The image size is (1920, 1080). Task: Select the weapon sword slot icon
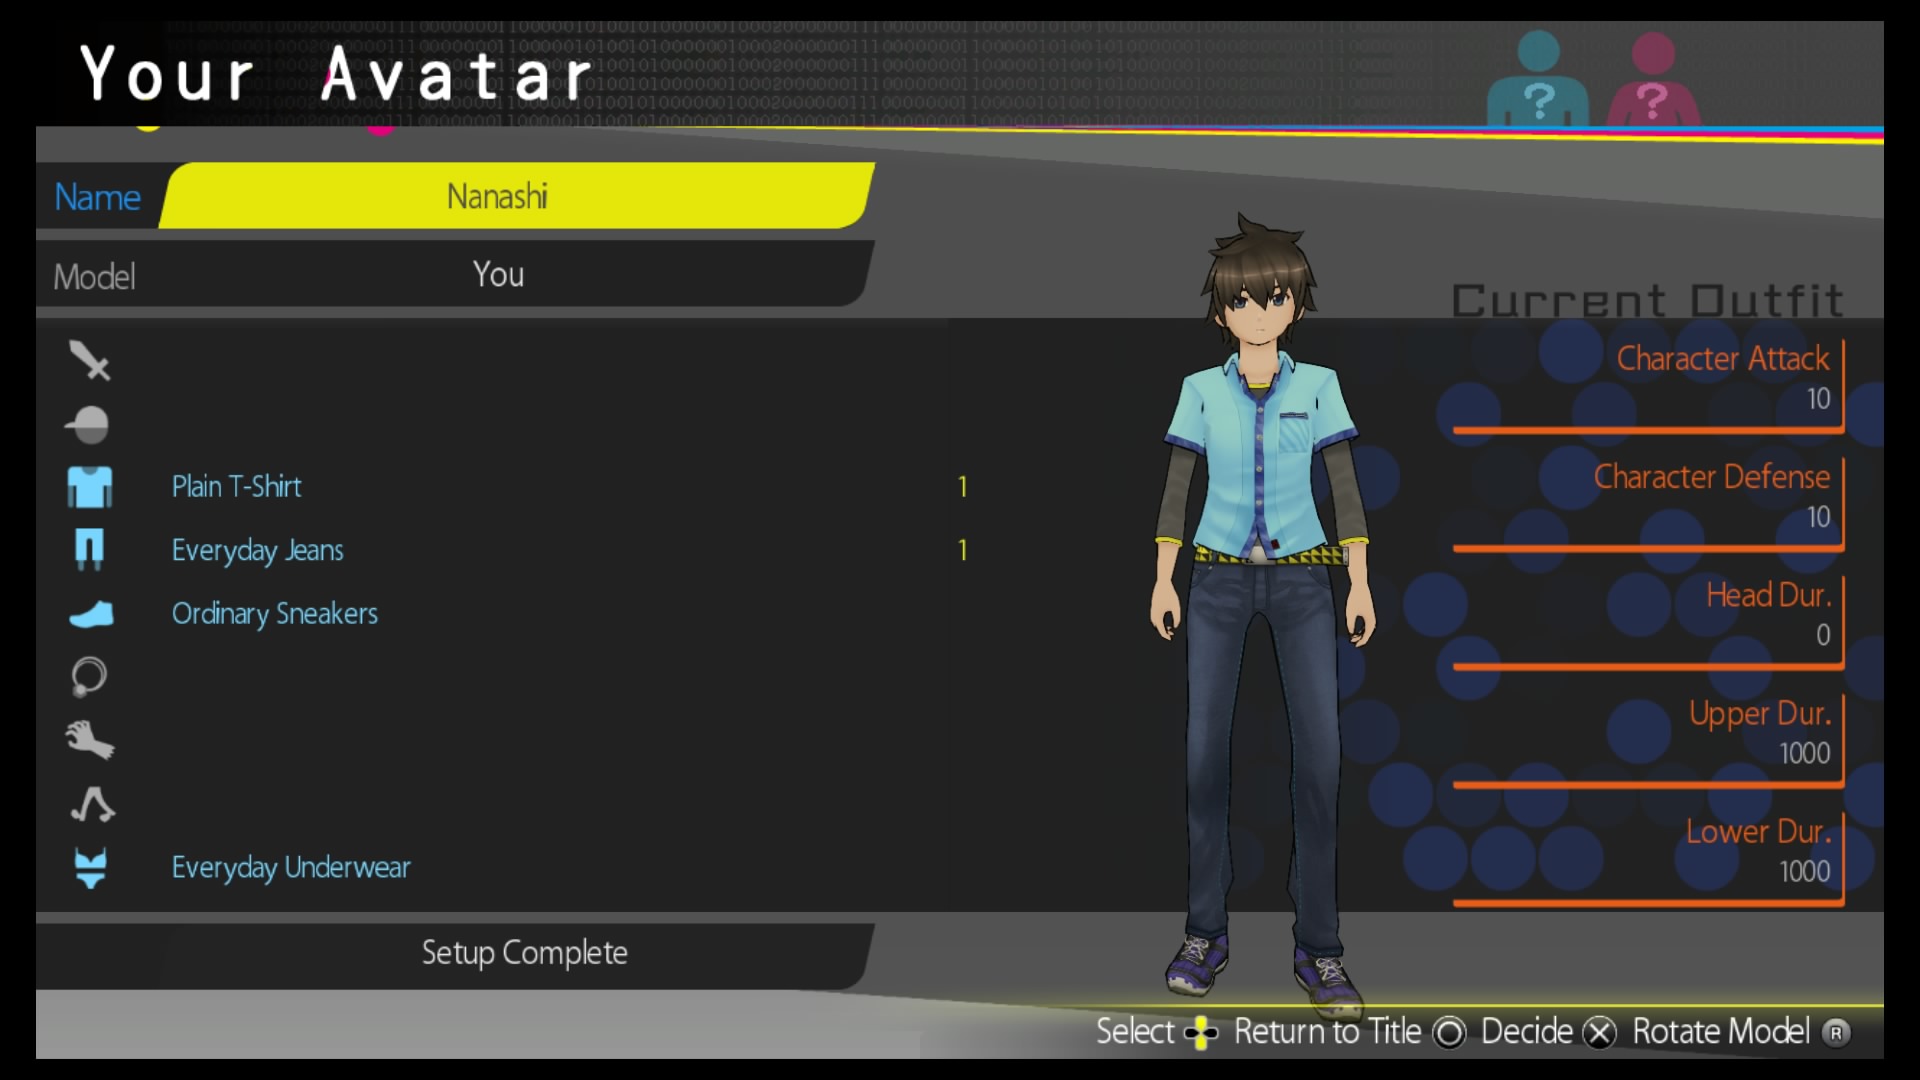(89, 361)
